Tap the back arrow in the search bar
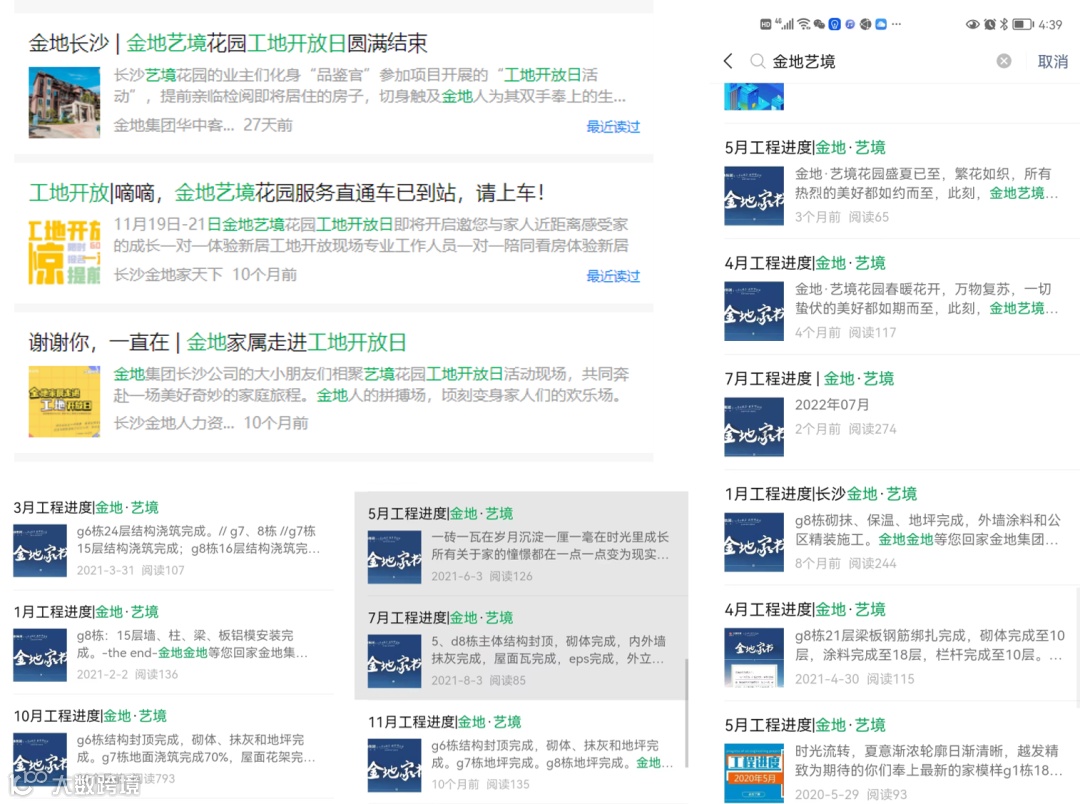Viewport: 1080px width, 804px height. pyautogui.click(x=728, y=61)
